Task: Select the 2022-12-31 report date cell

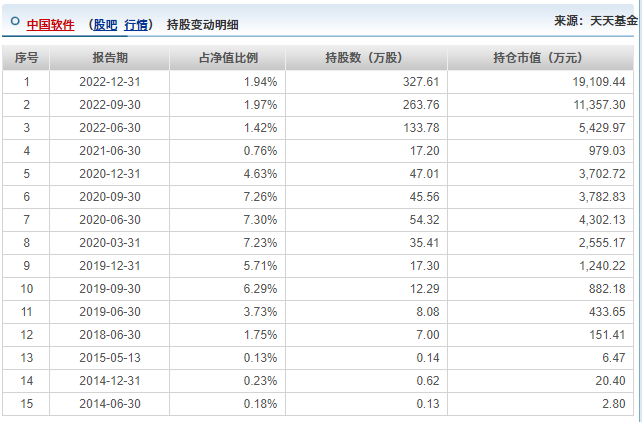Action: [109, 81]
